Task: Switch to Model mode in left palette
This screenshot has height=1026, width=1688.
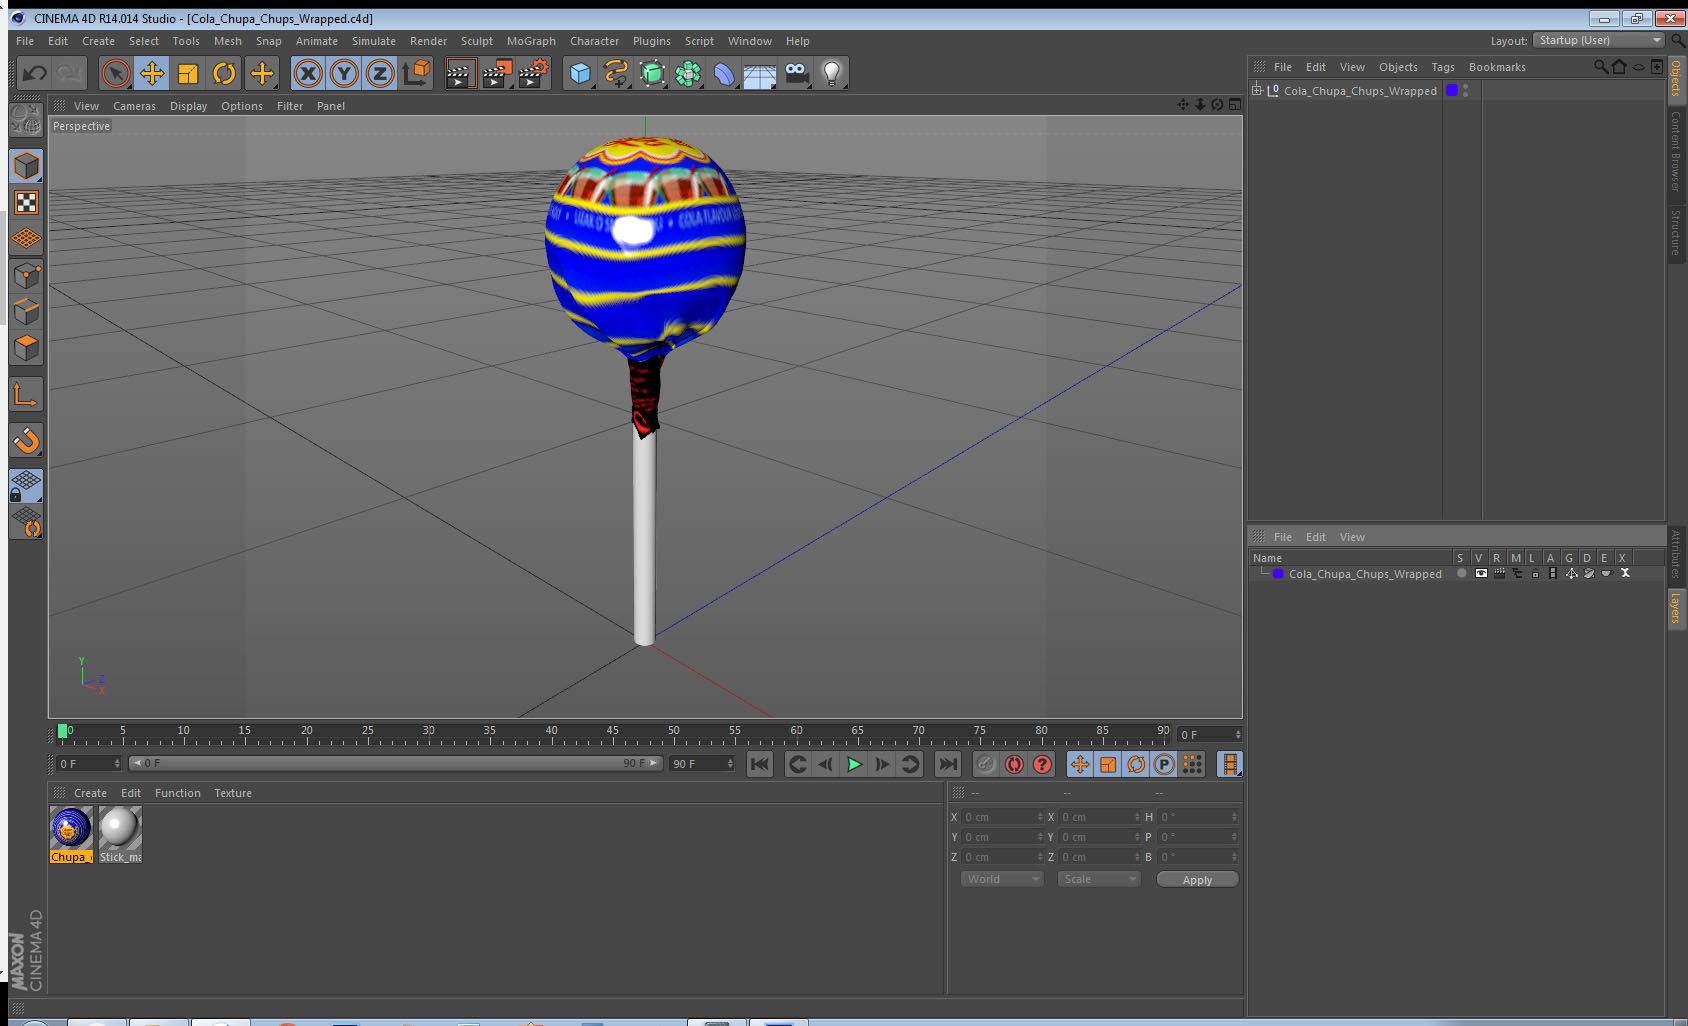Action: pyautogui.click(x=26, y=166)
